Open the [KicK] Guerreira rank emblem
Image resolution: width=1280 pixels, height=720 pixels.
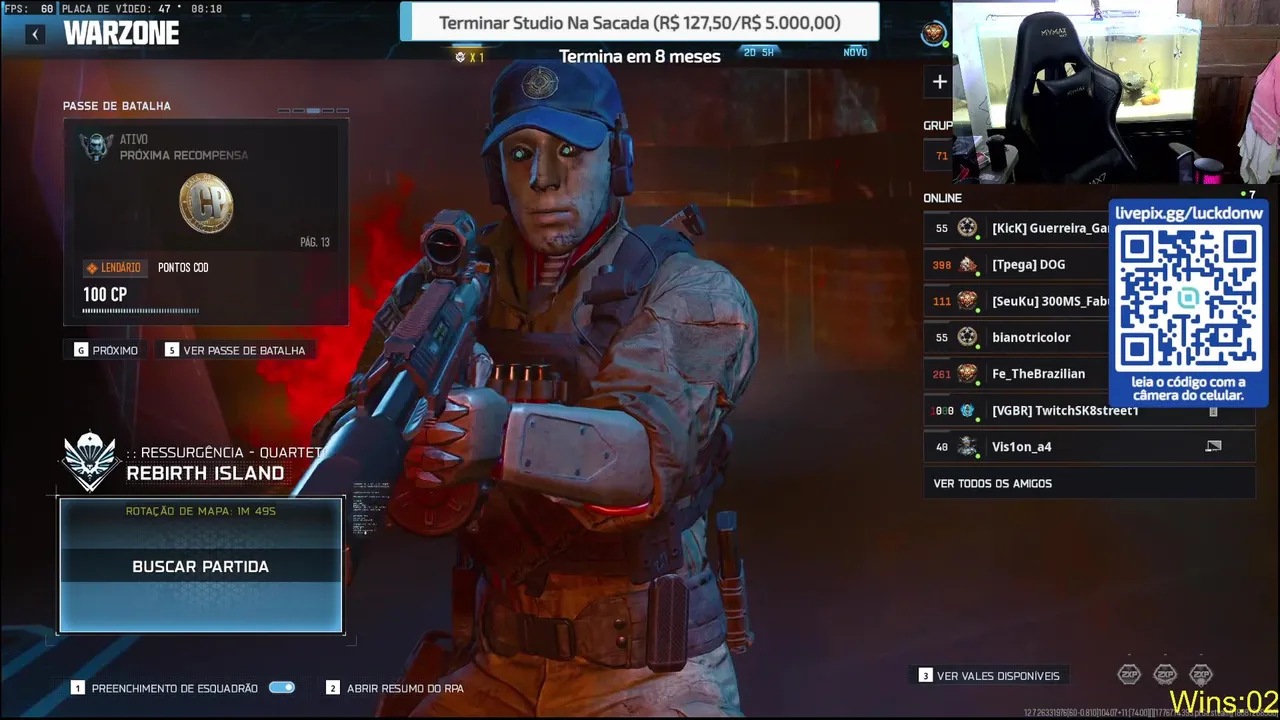967,228
